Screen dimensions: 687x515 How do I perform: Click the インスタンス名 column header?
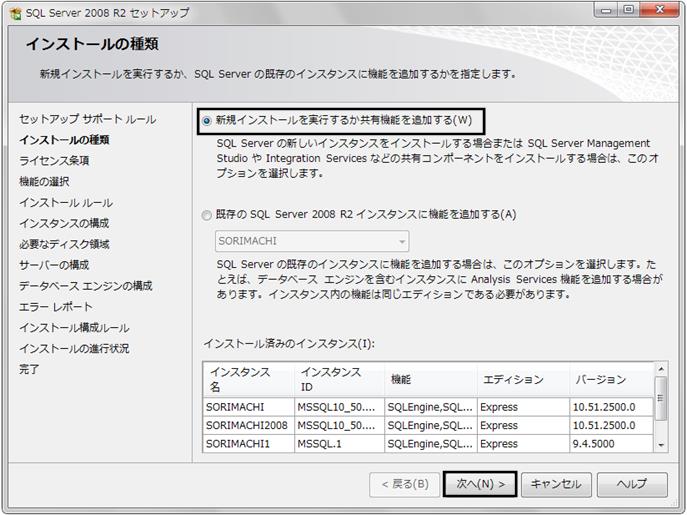click(249, 379)
